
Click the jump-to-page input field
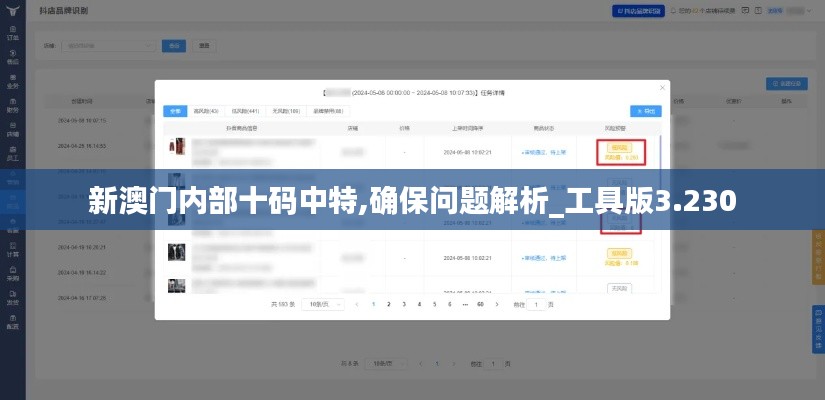point(536,304)
